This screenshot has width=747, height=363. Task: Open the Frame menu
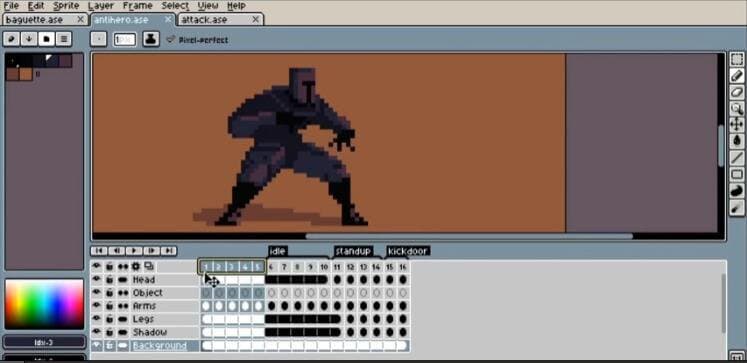pos(138,6)
